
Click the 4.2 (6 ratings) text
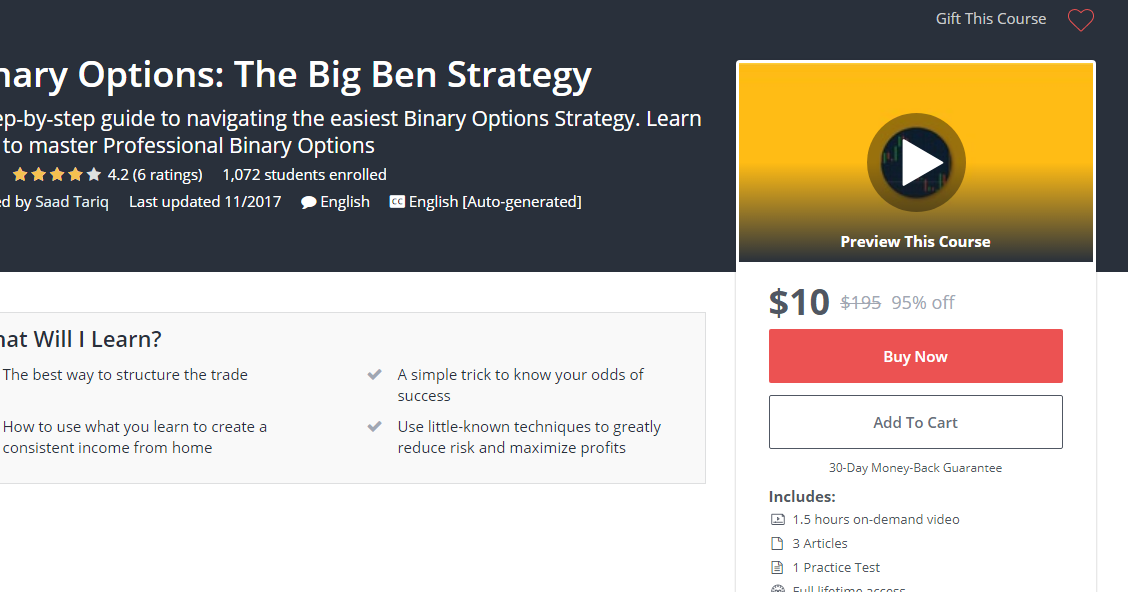[155, 175]
